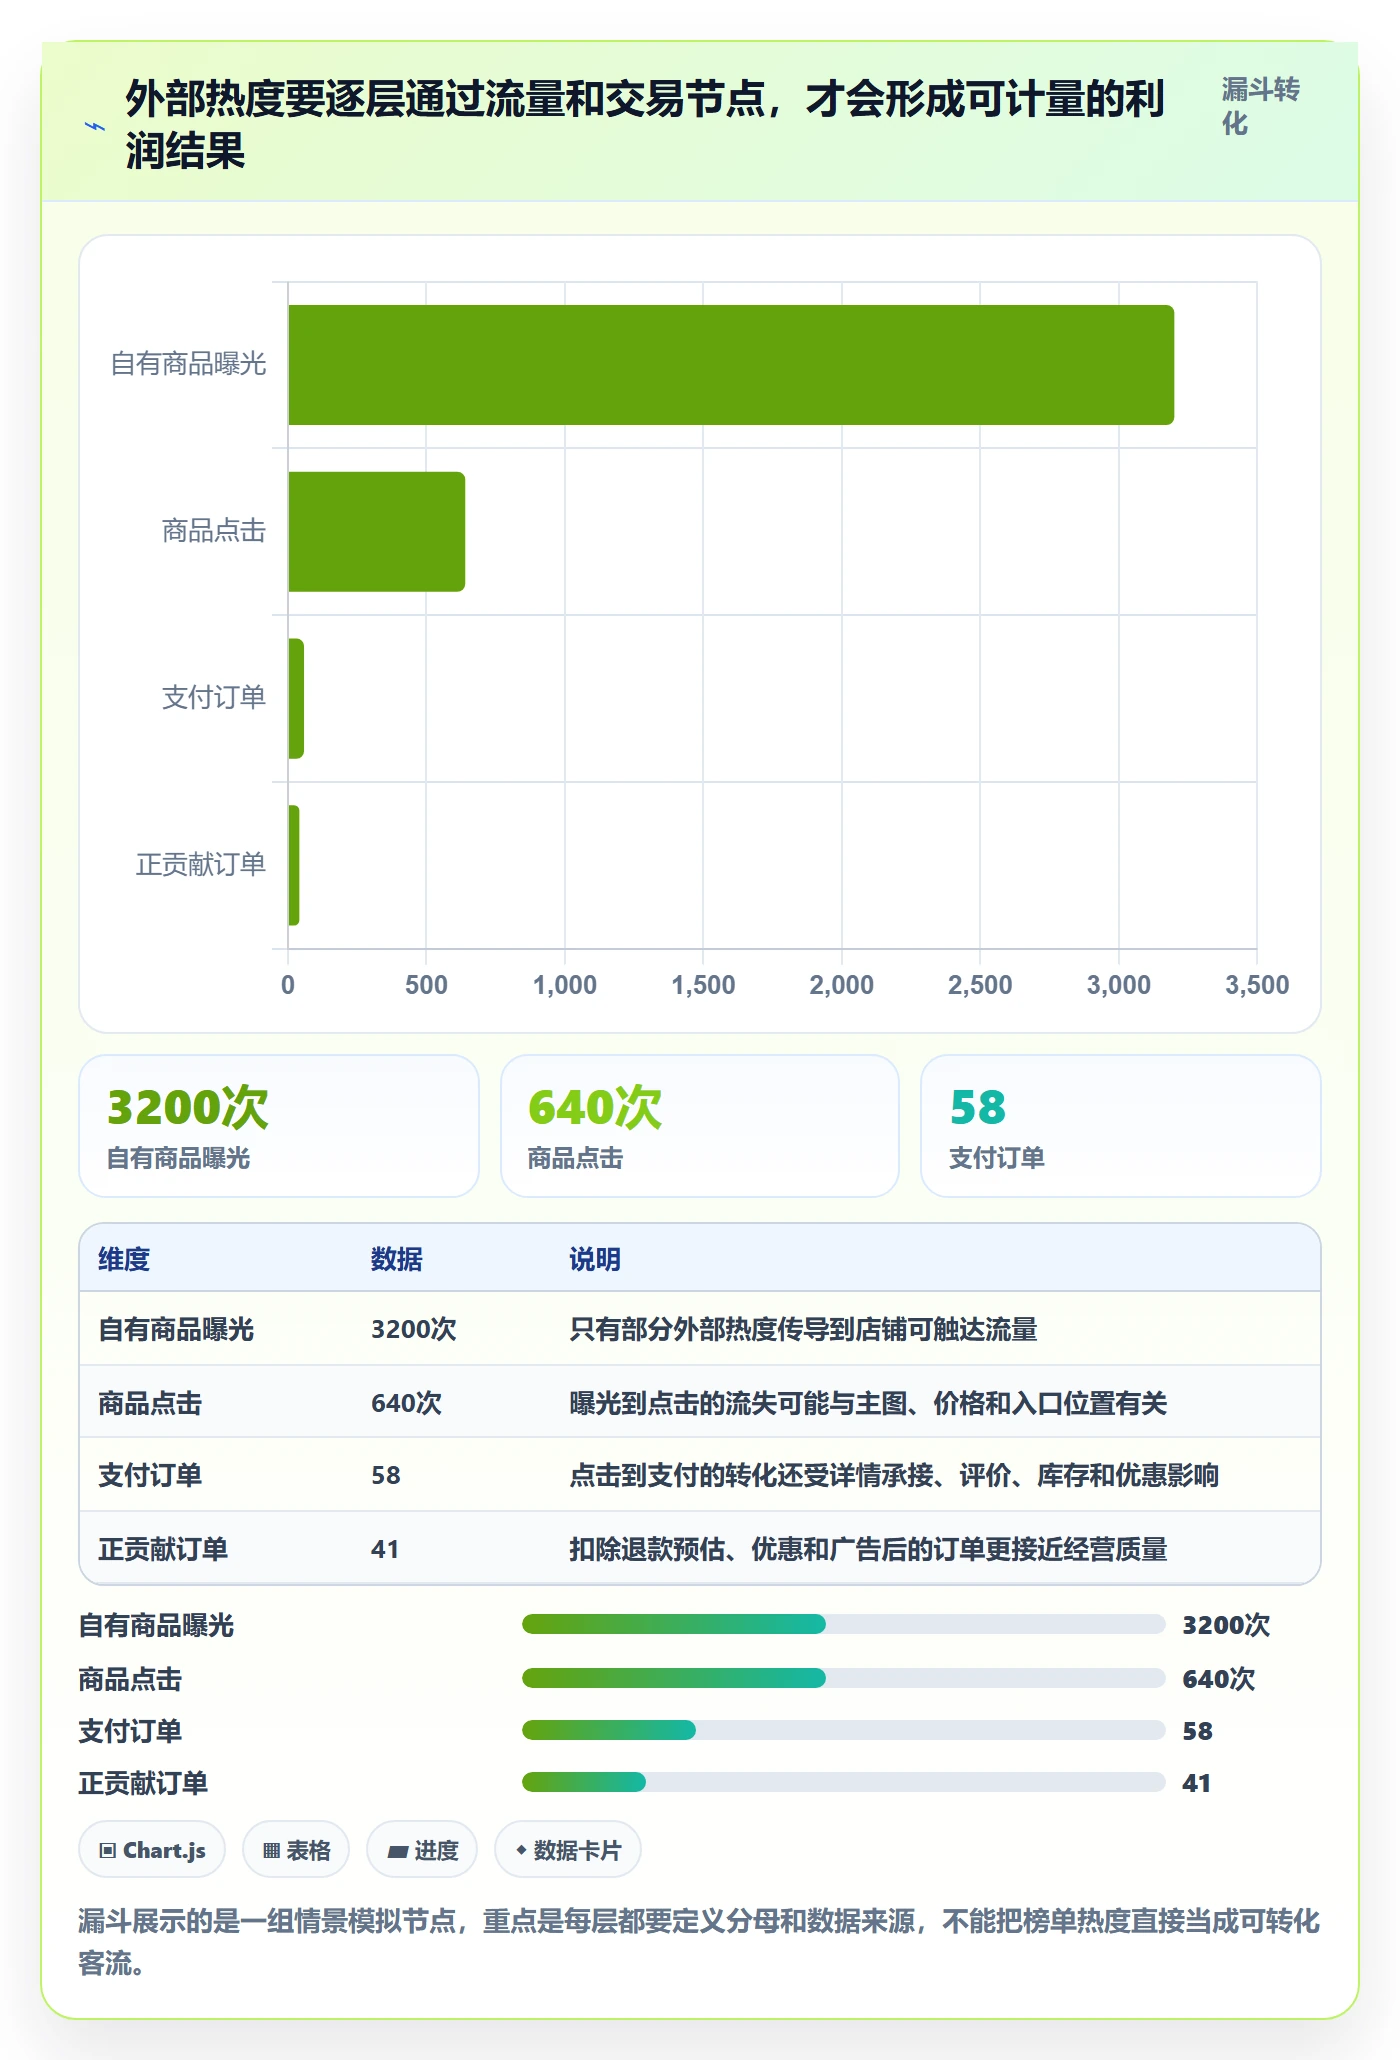The height and width of the screenshot is (2060, 1400).
Task: Click the footer note starting 漏斗展示的是
Action: click(x=699, y=1942)
